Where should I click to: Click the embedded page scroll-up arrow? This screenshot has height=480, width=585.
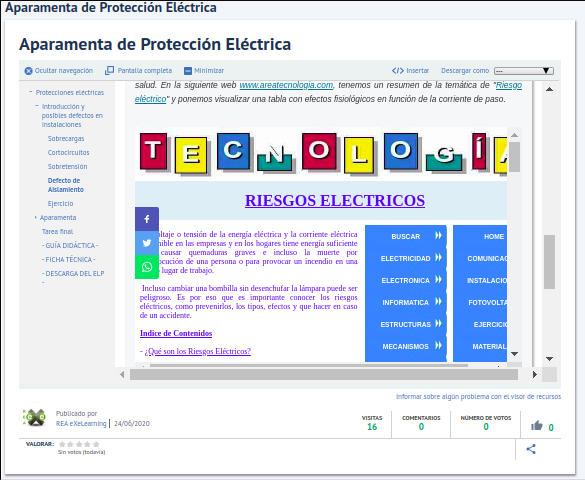(514, 135)
